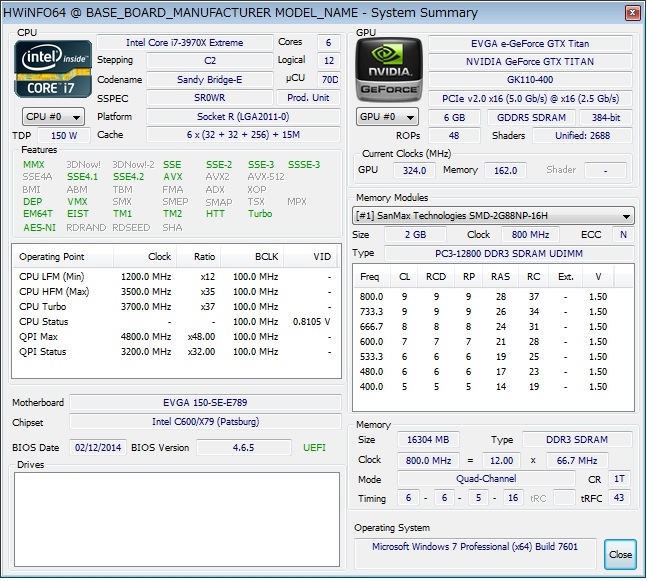Click the PC3-12800 DDR3 SDRAM UDIMM field
The height and width of the screenshot is (581, 648).
click(x=509, y=253)
